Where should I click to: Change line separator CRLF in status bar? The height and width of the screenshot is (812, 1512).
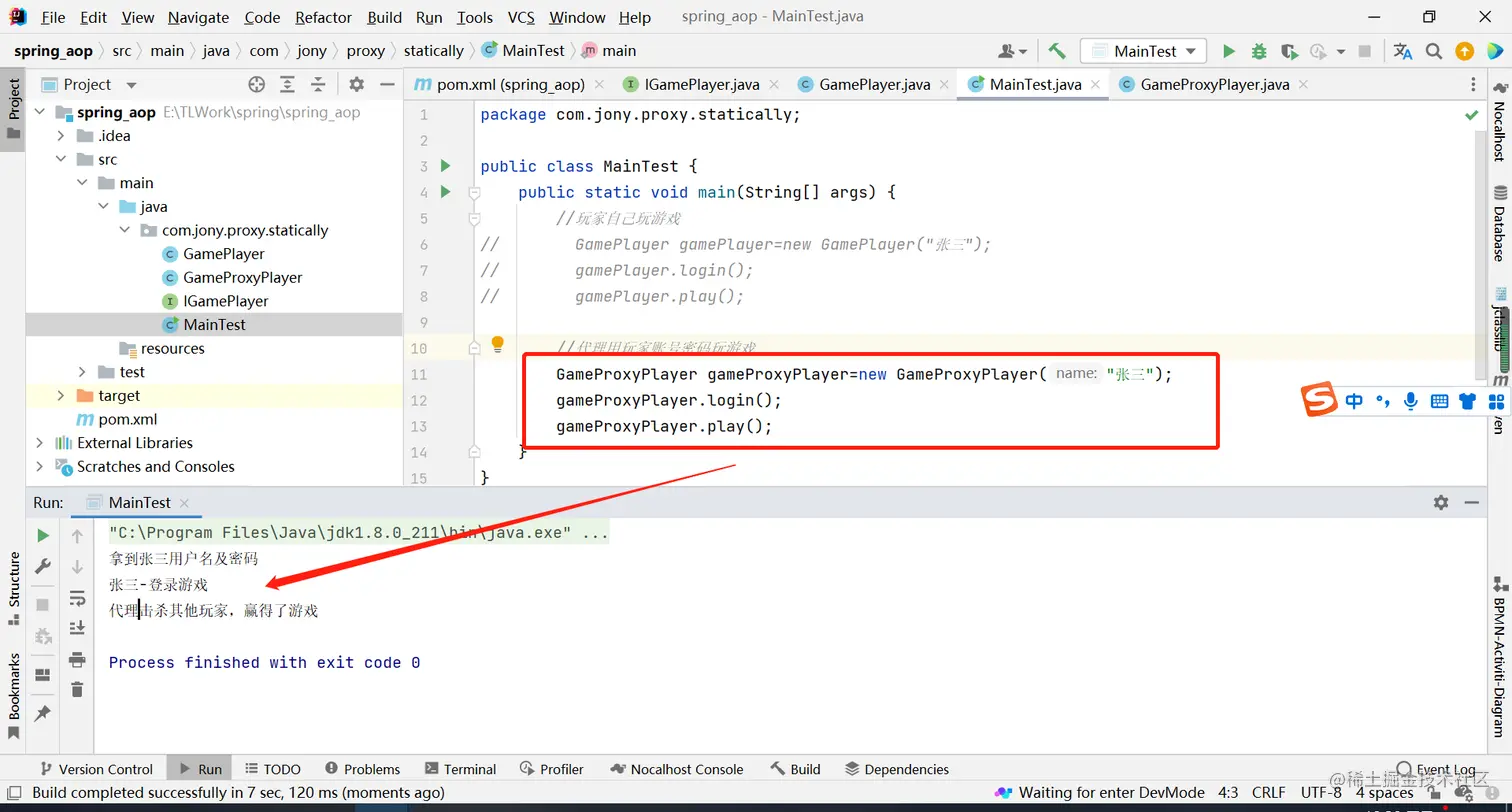[x=1269, y=793]
